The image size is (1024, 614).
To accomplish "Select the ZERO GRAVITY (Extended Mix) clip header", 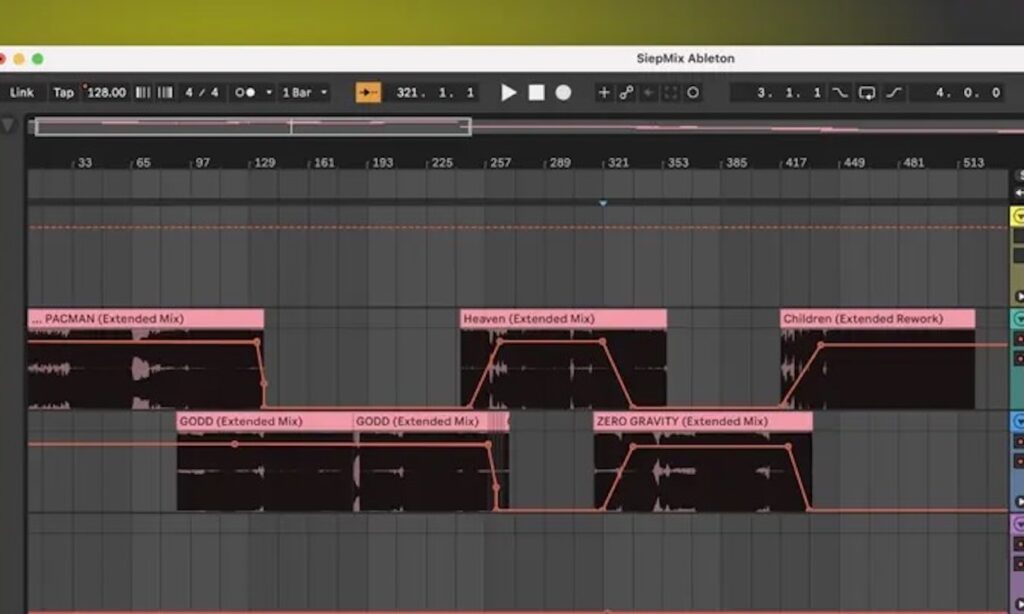I will (x=703, y=421).
